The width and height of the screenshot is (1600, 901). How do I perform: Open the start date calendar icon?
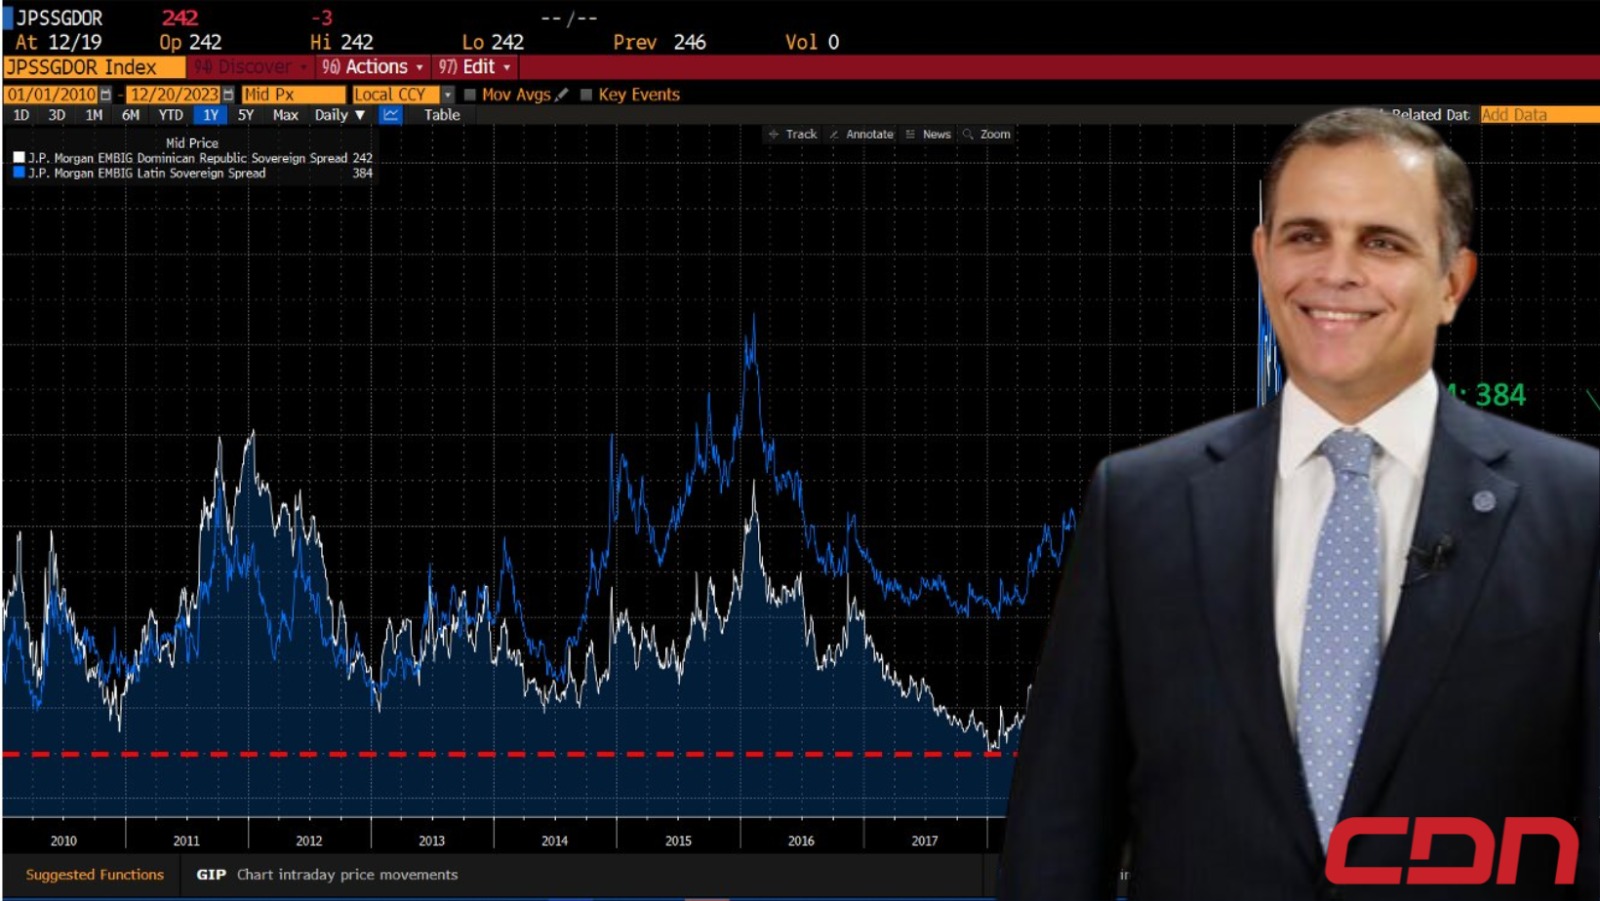[105, 94]
